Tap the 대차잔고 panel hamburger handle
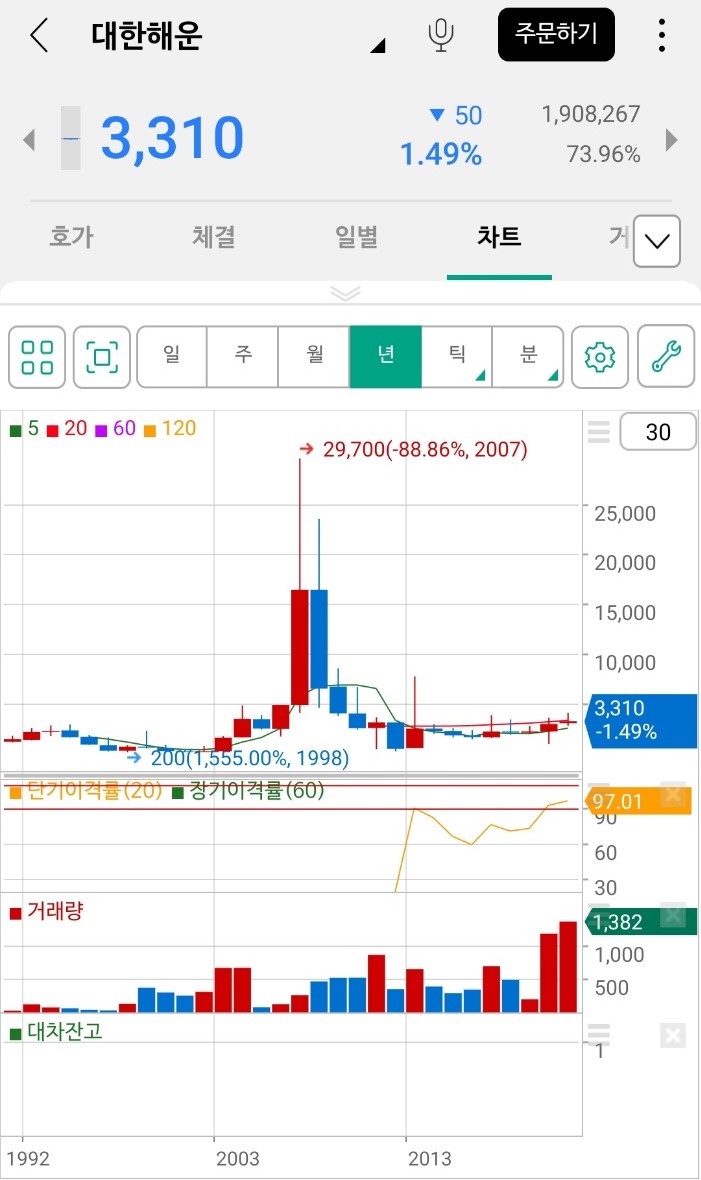701x1180 pixels. coord(599,1033)
